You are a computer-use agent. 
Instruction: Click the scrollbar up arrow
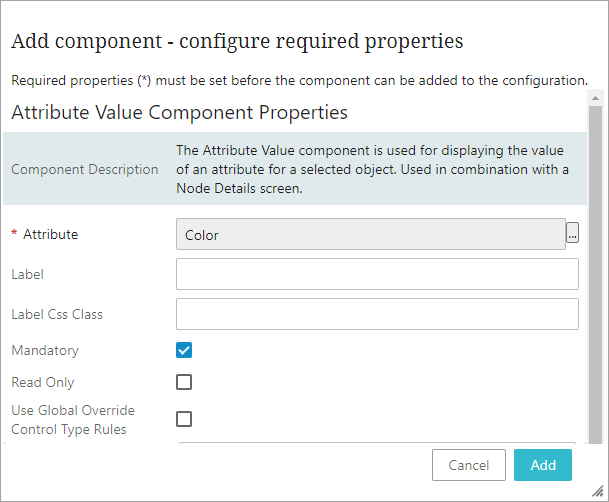point(595,98)
